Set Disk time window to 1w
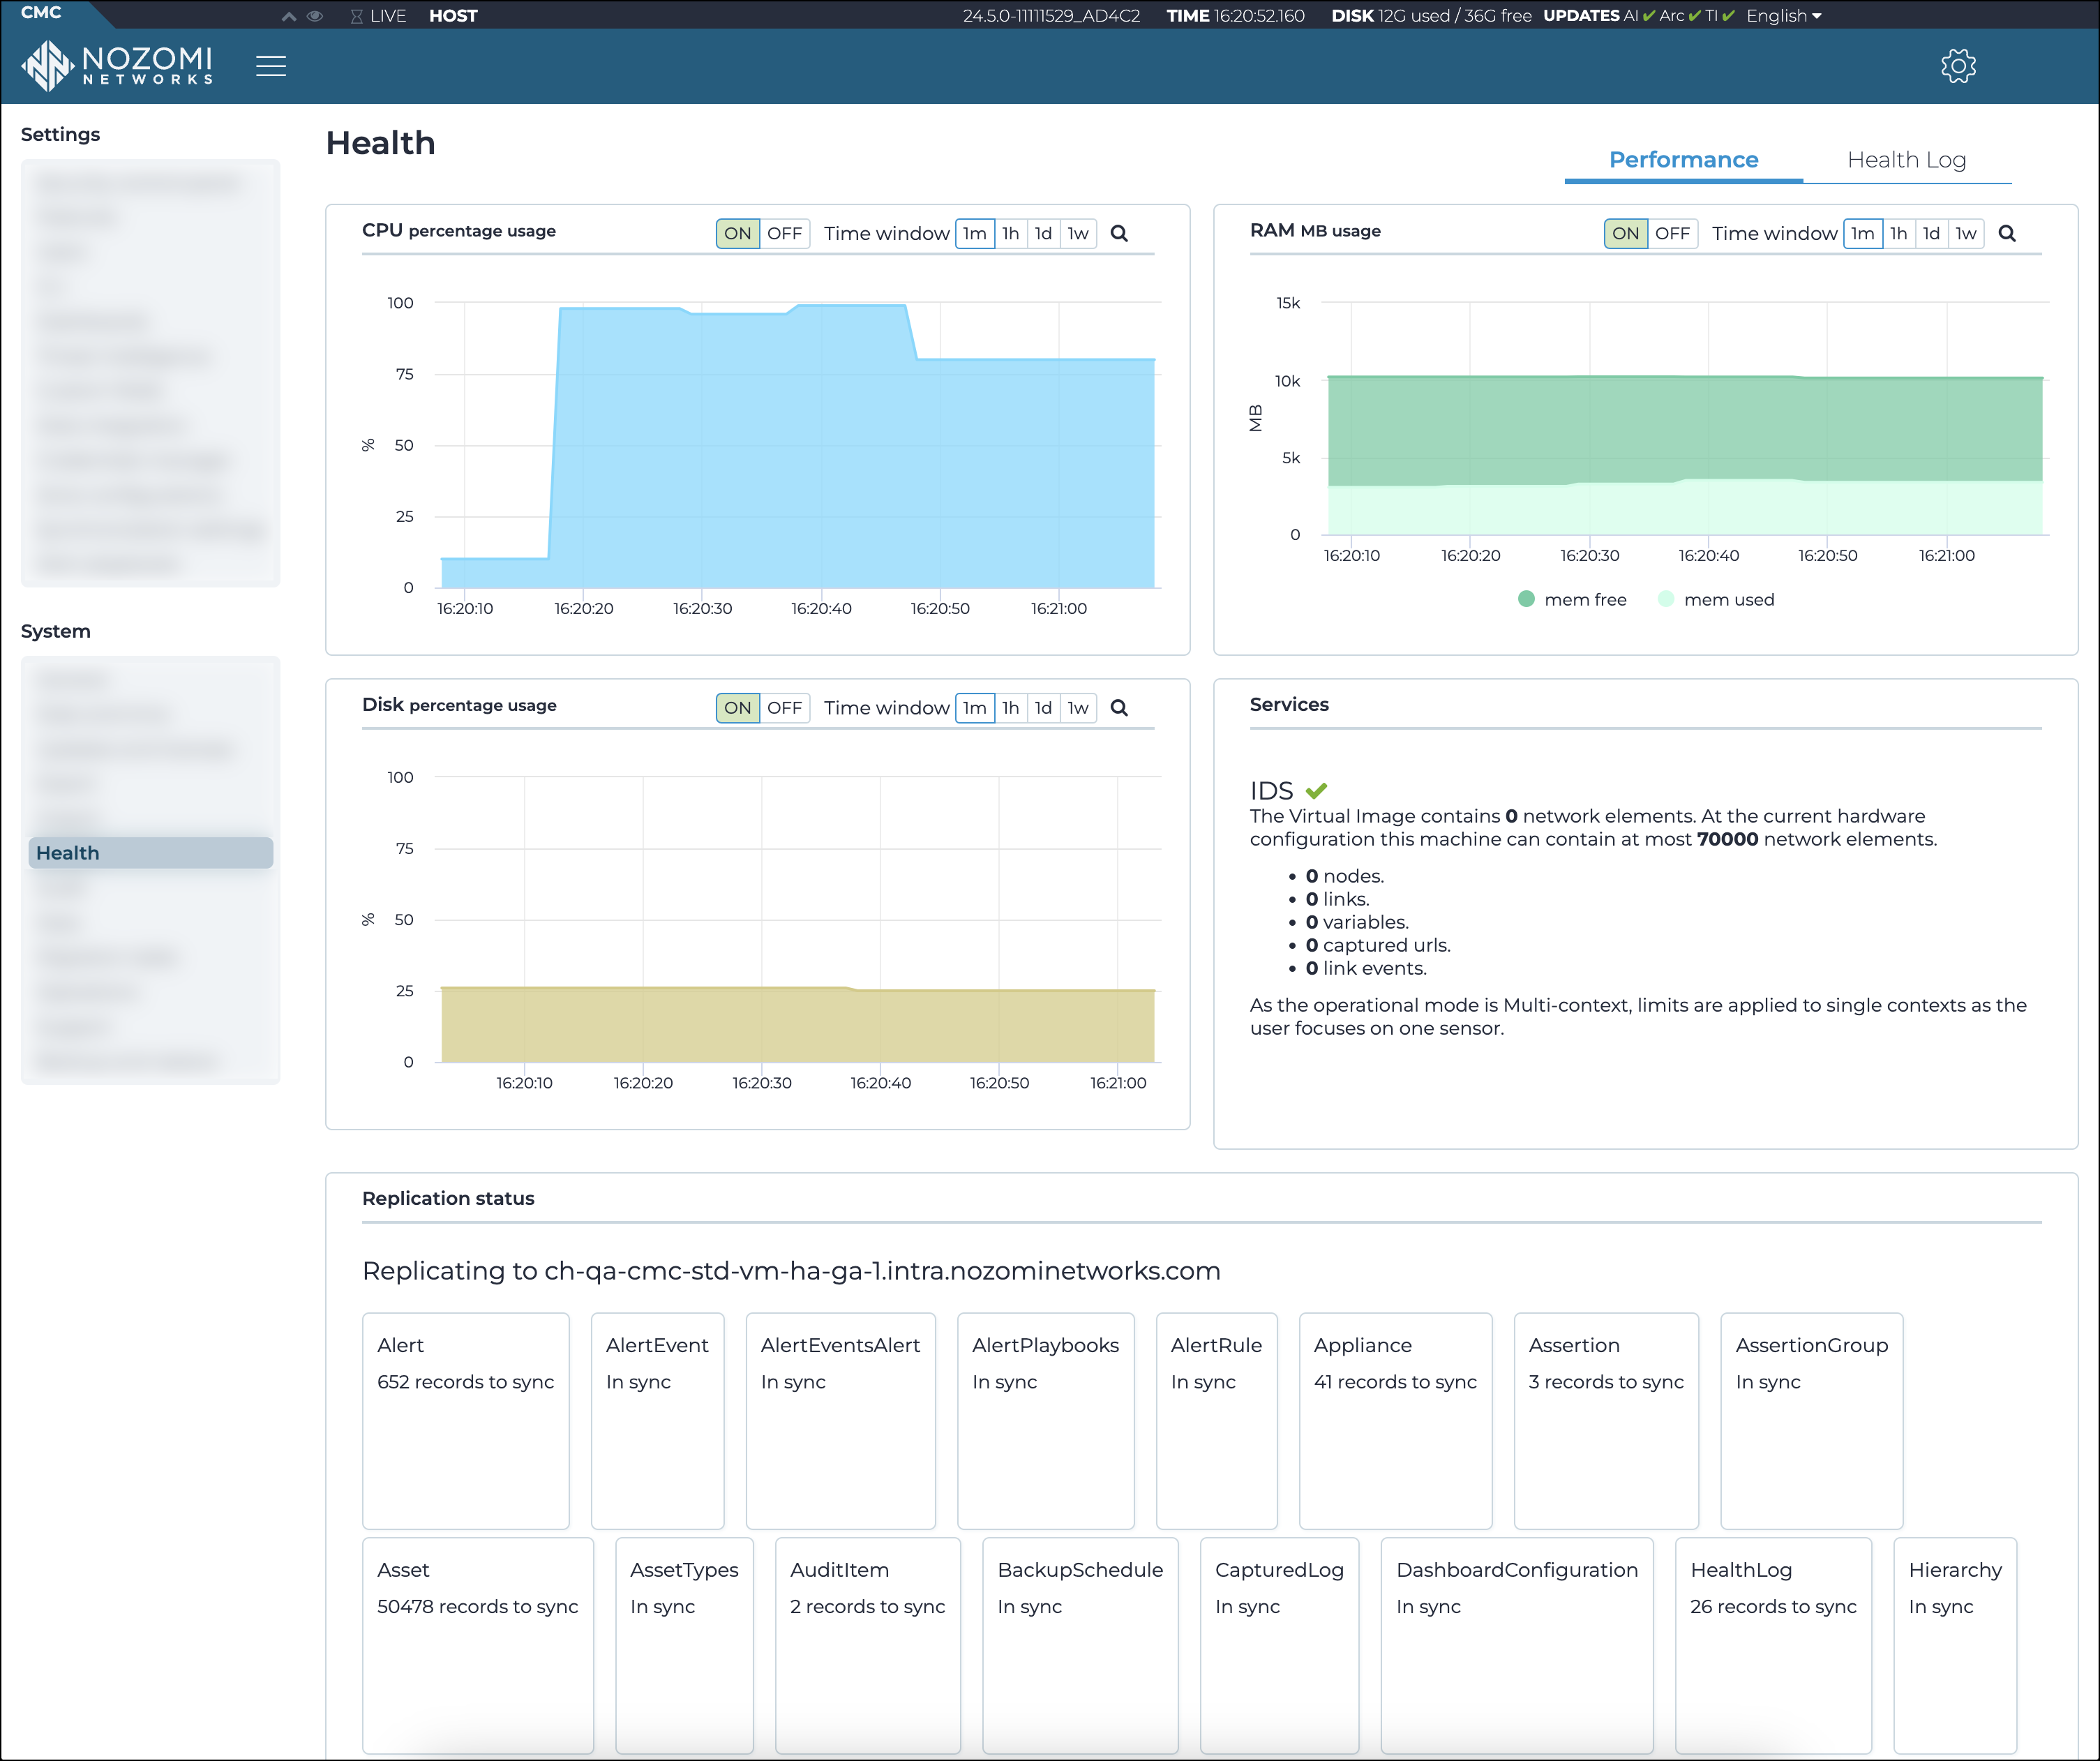The width and height of the screenshot is (2100, 1761). pyautogui.click(x=1078, y=708)
